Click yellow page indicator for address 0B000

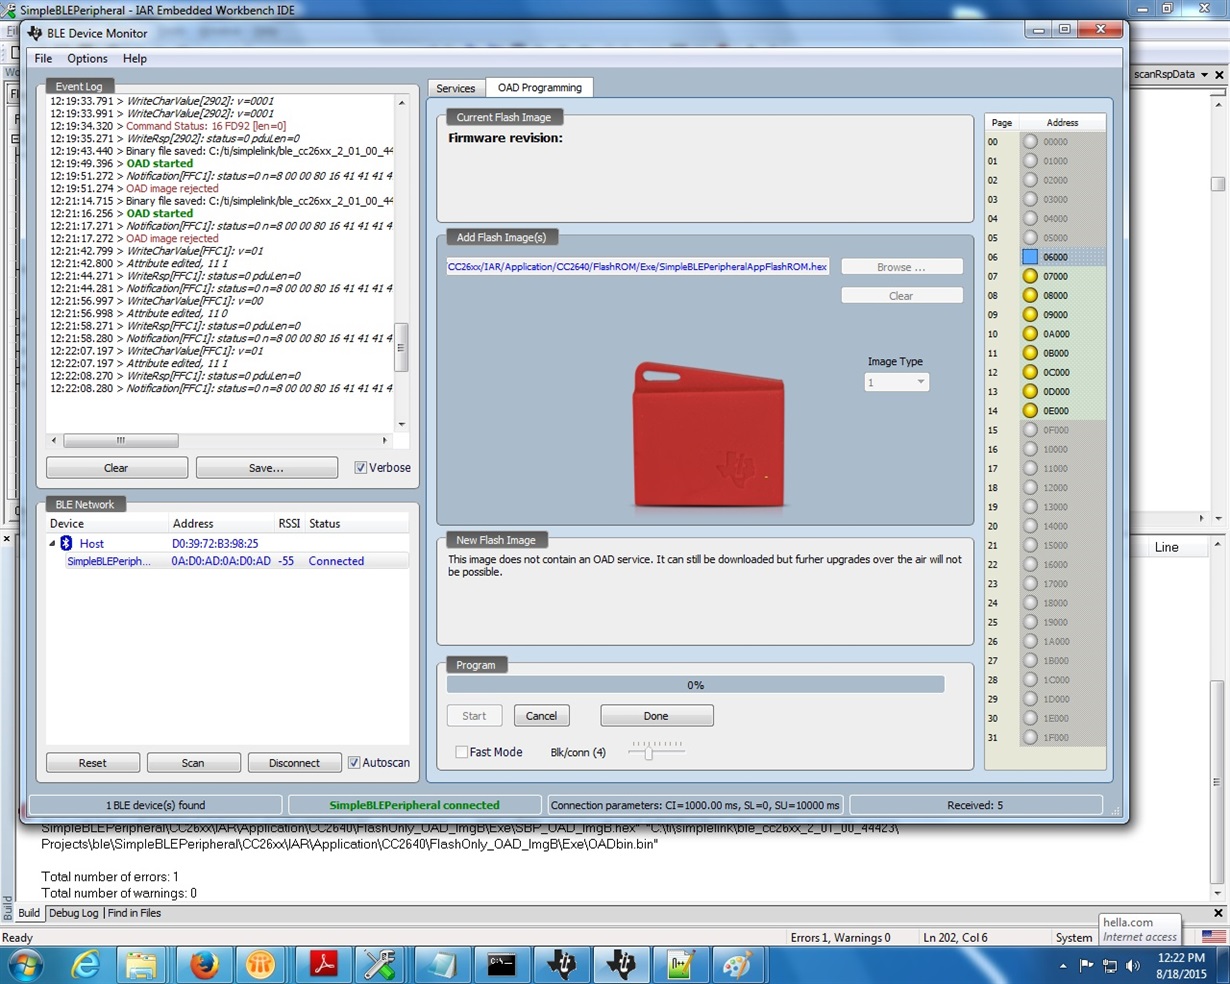(x=1030, y=353)
